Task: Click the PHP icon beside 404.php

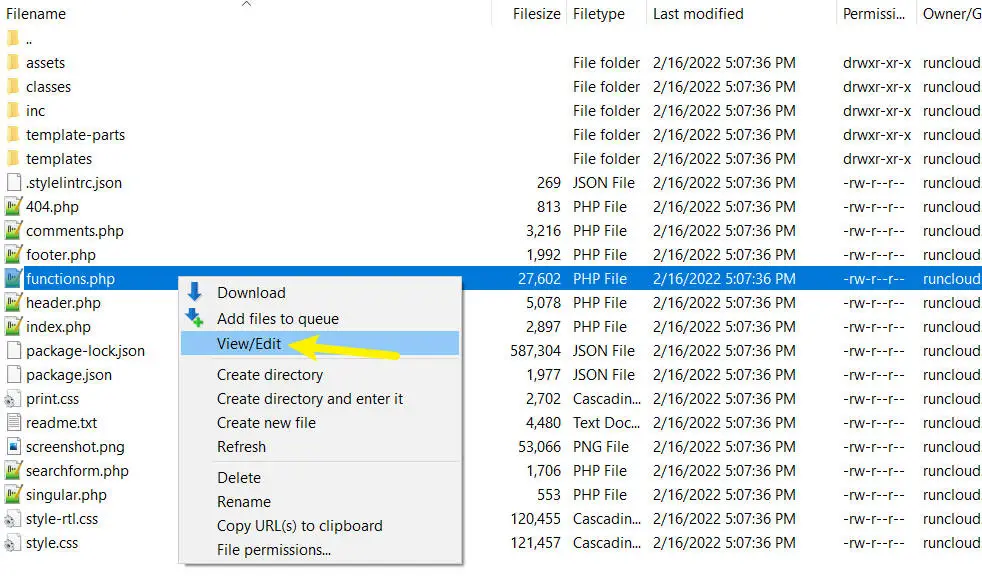Action: [12, 207]
